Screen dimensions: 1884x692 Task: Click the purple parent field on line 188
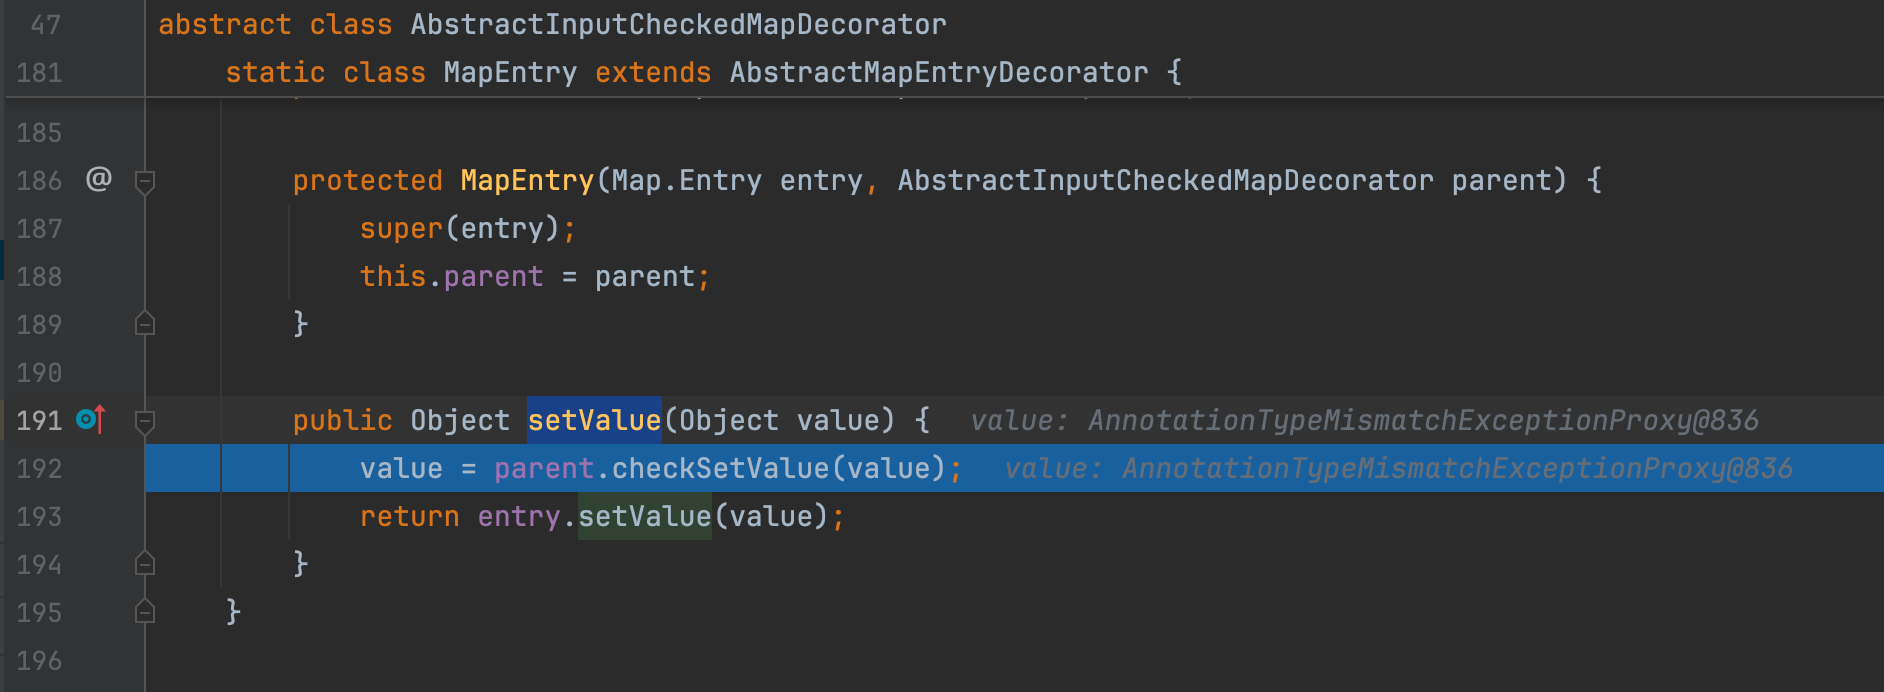493,276
